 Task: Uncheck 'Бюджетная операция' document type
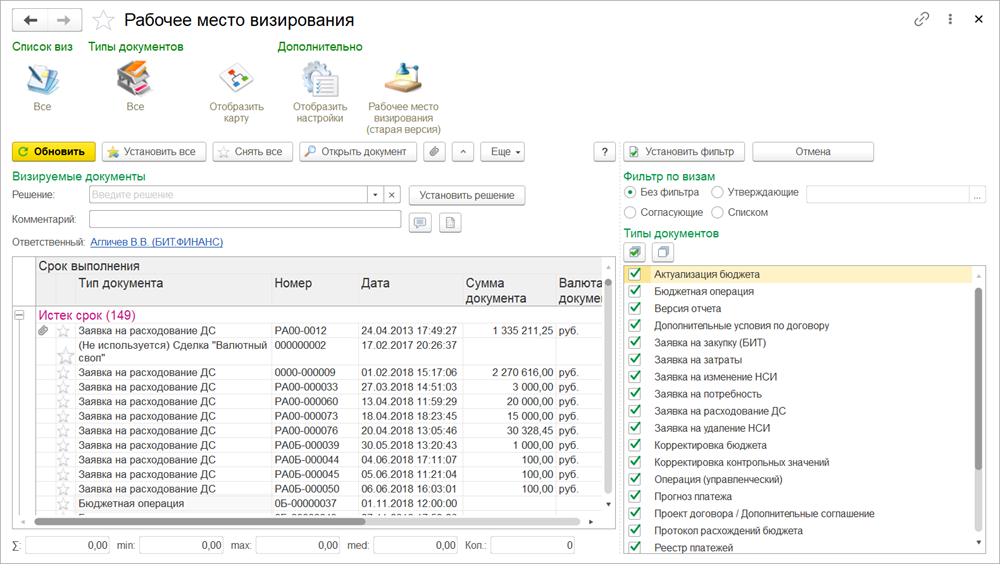coord(635,291)
